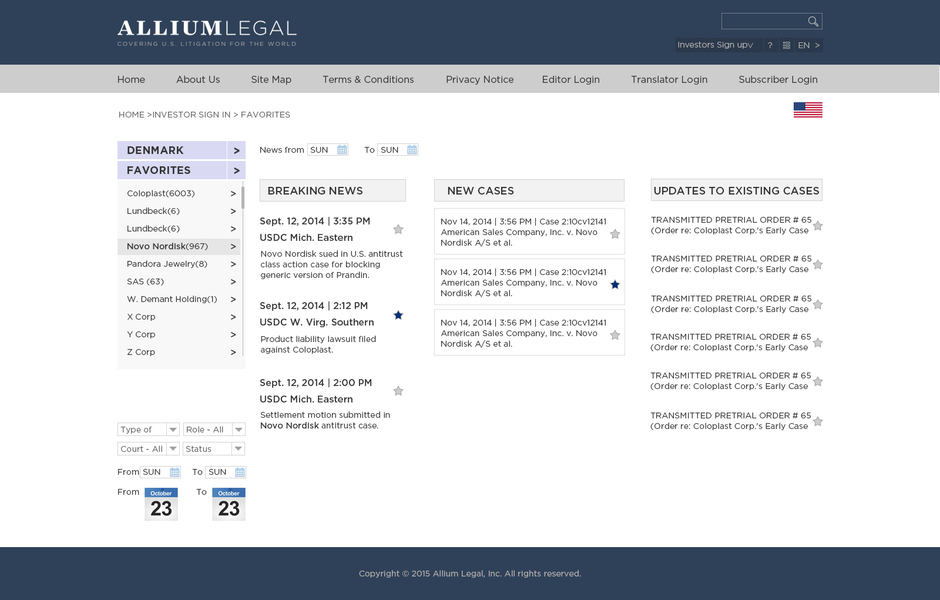Image resolution: width=940 pixels, height=600 pixels.
Task: Star the fifth pretrial order update
Action: tap(818, 382)
